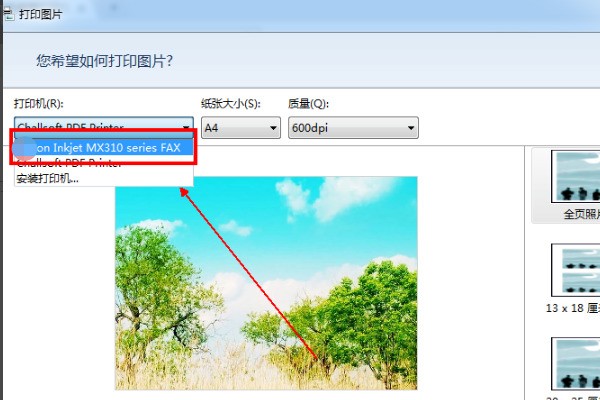Choose the 安装打印机... option
Viewport: 600px width, 400px height.
(104, 178)
